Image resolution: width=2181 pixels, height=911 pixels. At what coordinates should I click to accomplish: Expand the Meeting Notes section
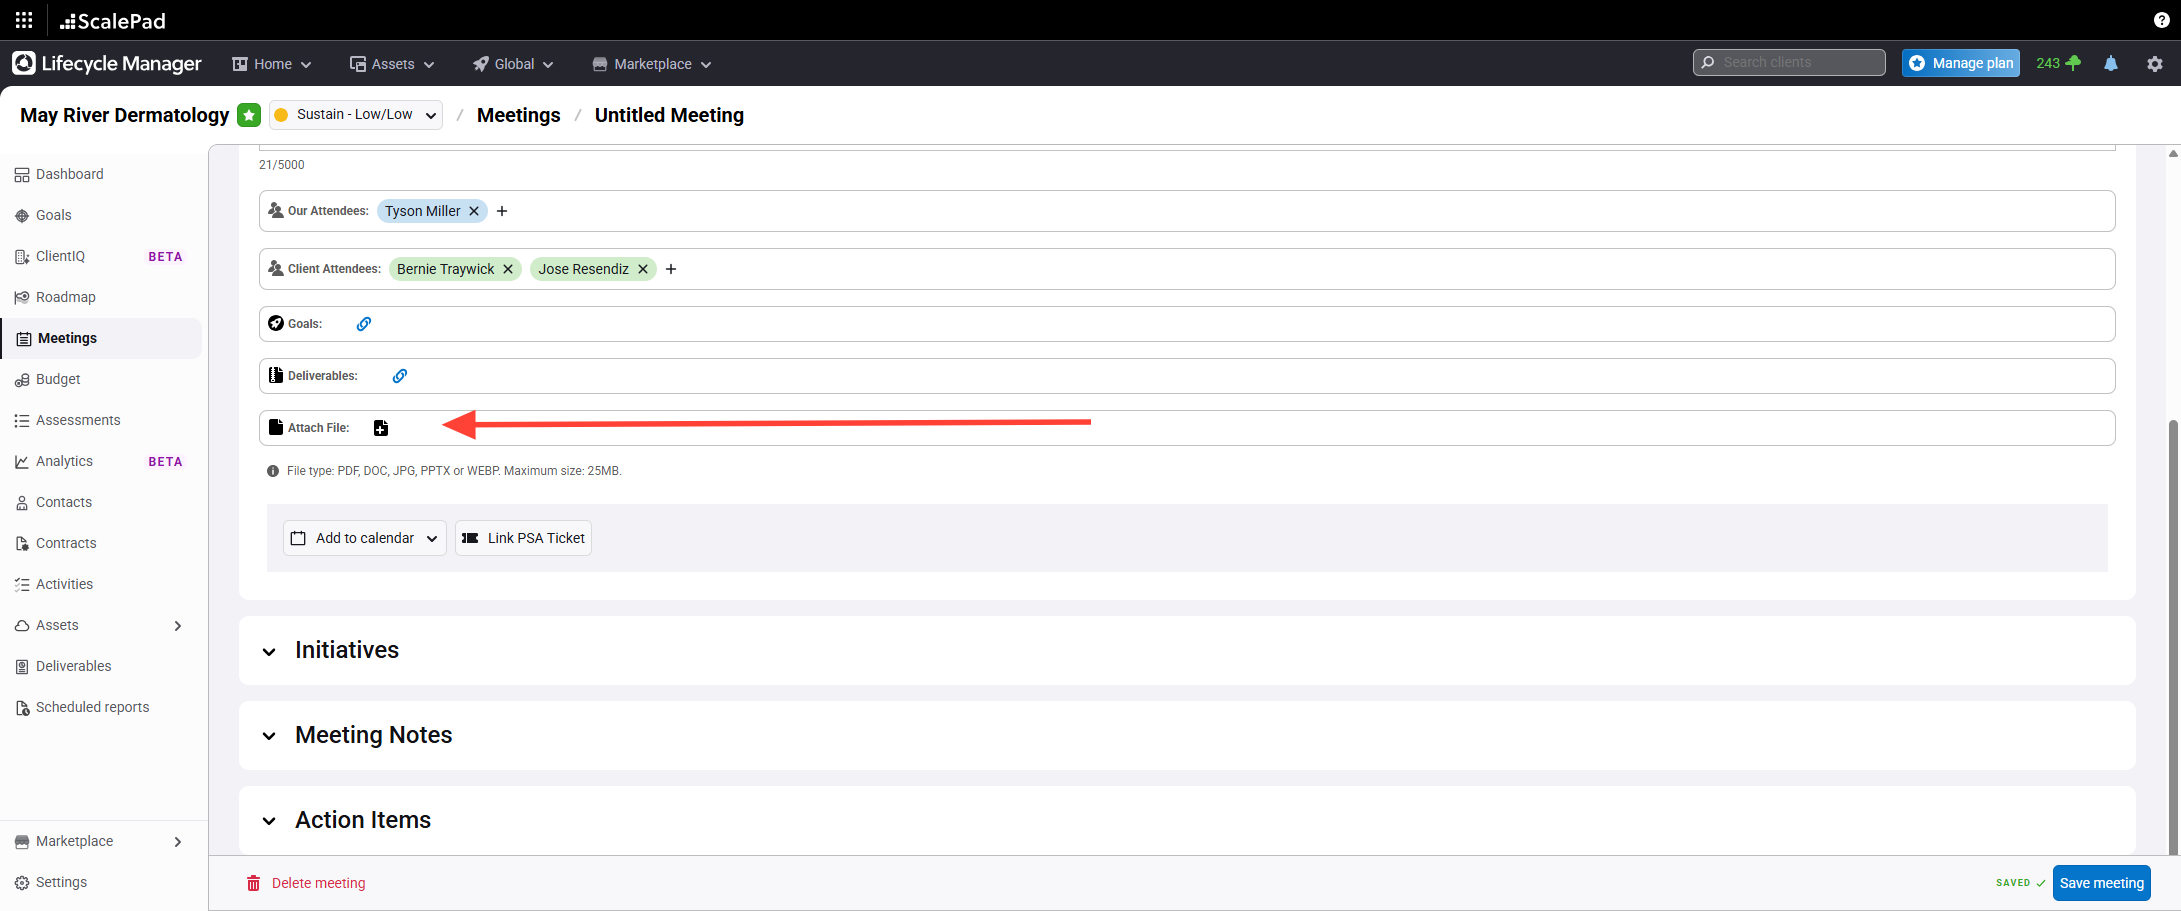pyautogui.click(x=269, y=736)
